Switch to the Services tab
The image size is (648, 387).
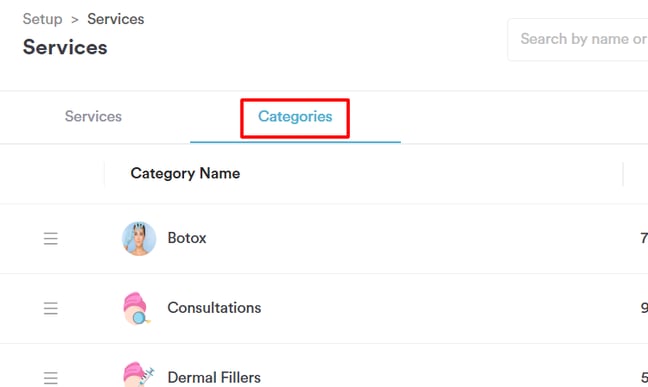click(x=93, y=117)
